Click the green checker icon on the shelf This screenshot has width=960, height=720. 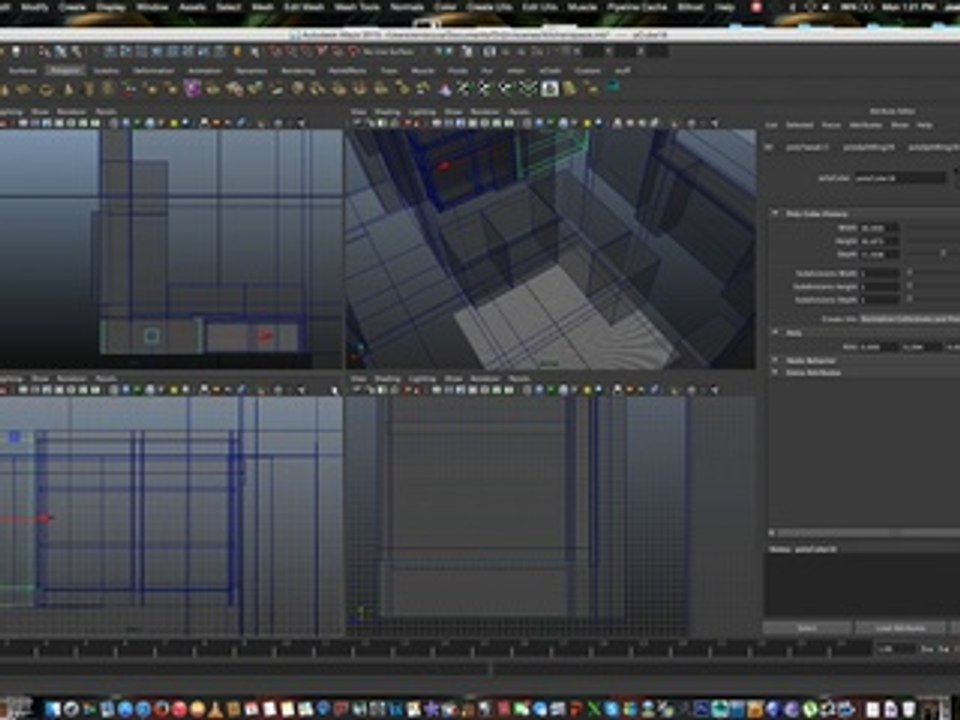(x=528, y=89)
